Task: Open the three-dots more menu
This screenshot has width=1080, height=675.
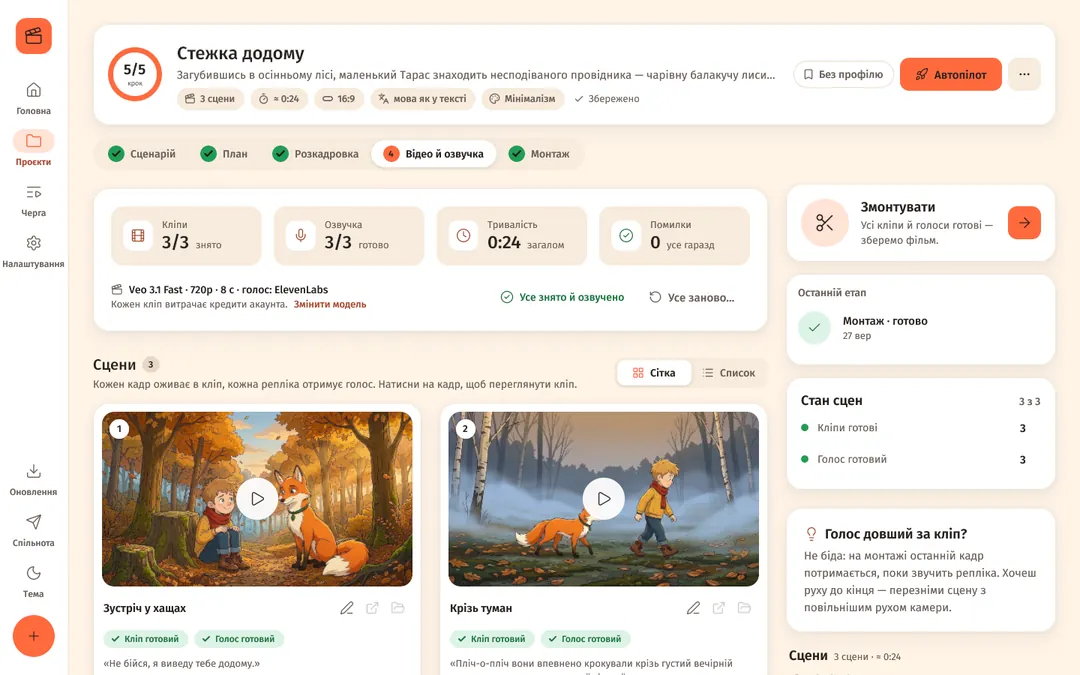Action: [x=1024, y=74]
